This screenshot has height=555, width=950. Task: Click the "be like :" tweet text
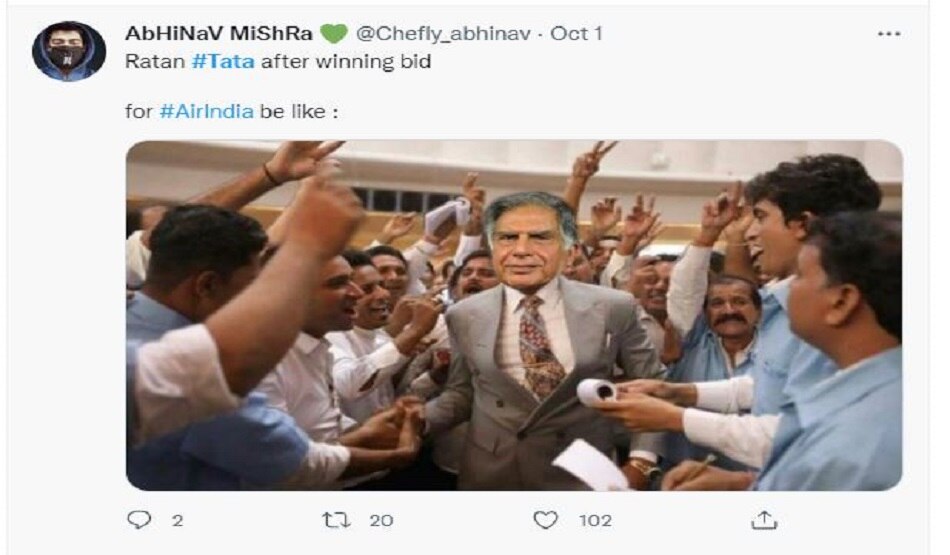pos(299,111)
